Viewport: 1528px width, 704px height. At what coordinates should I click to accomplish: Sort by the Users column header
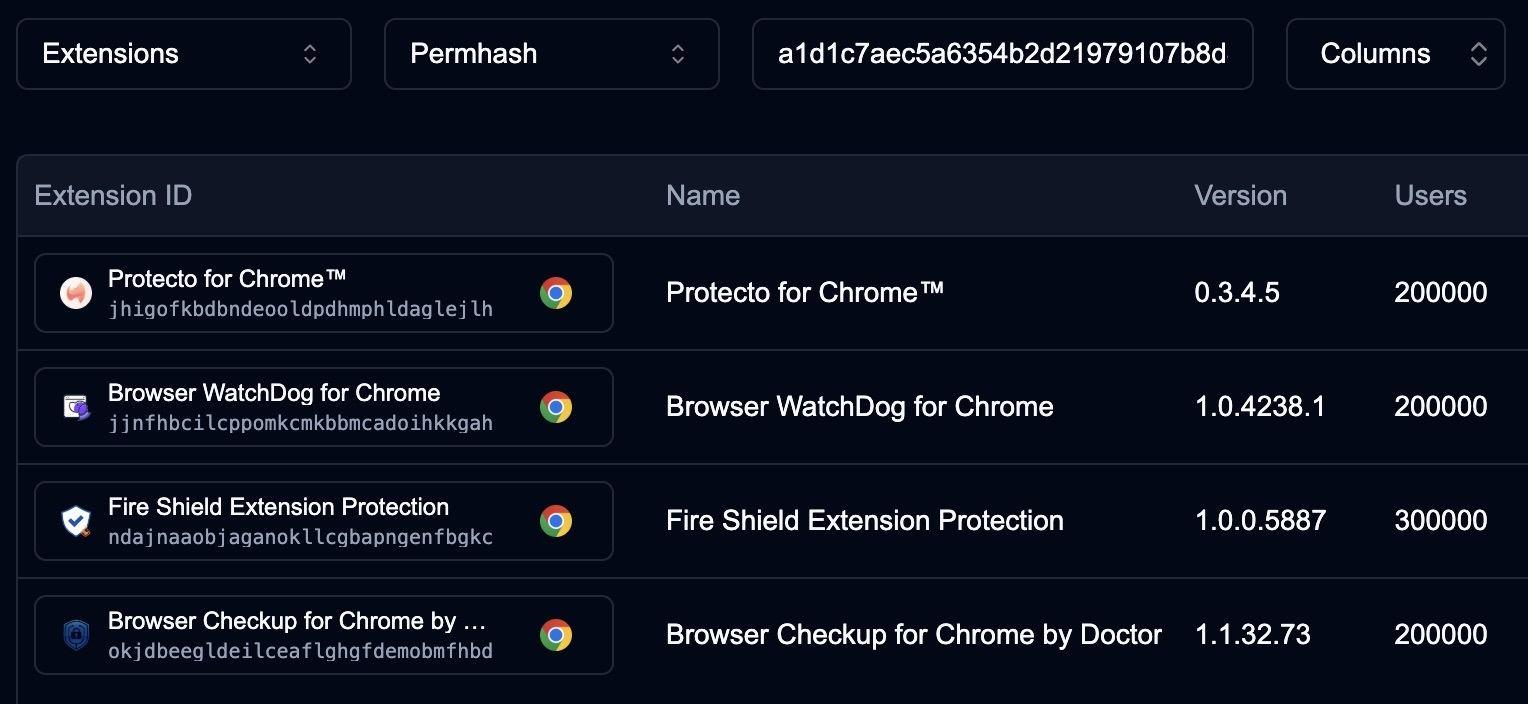1430,196
